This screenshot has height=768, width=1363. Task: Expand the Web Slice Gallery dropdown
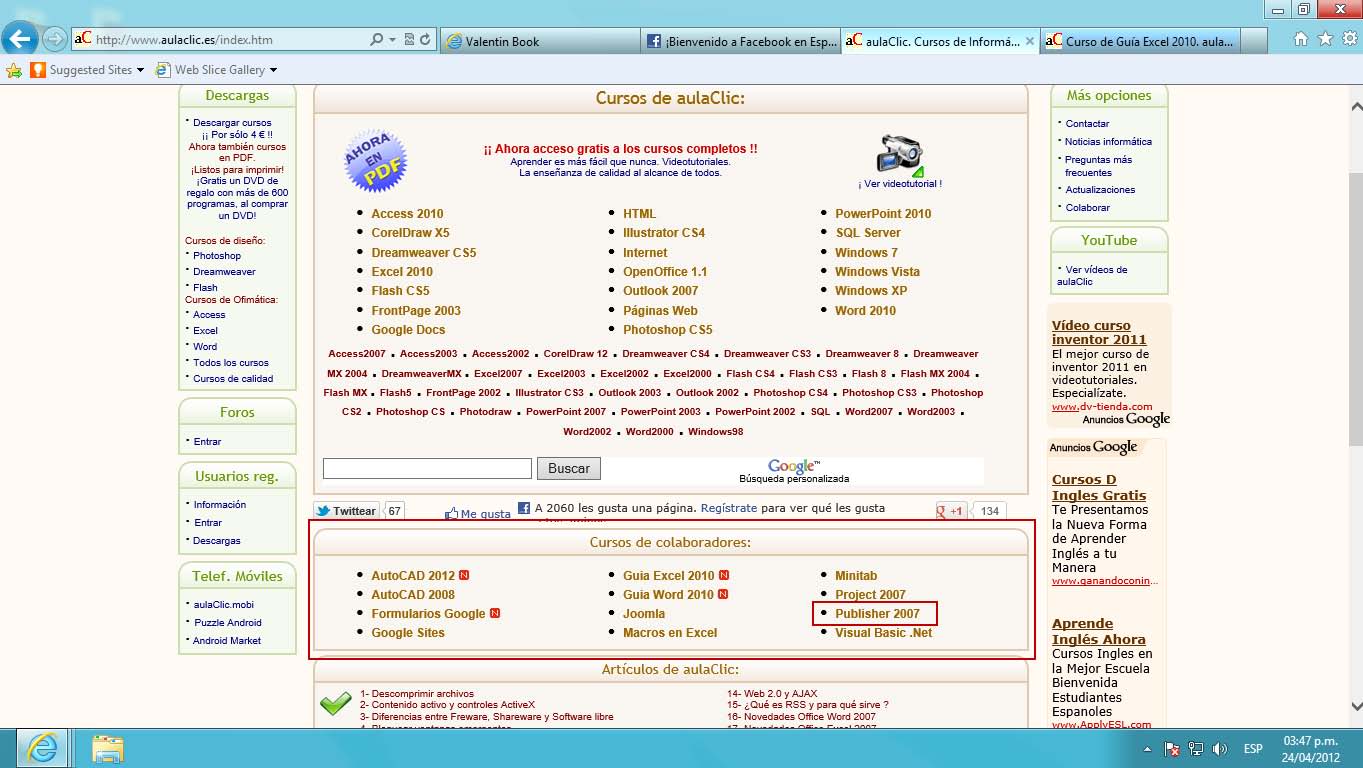pos(273,70)
